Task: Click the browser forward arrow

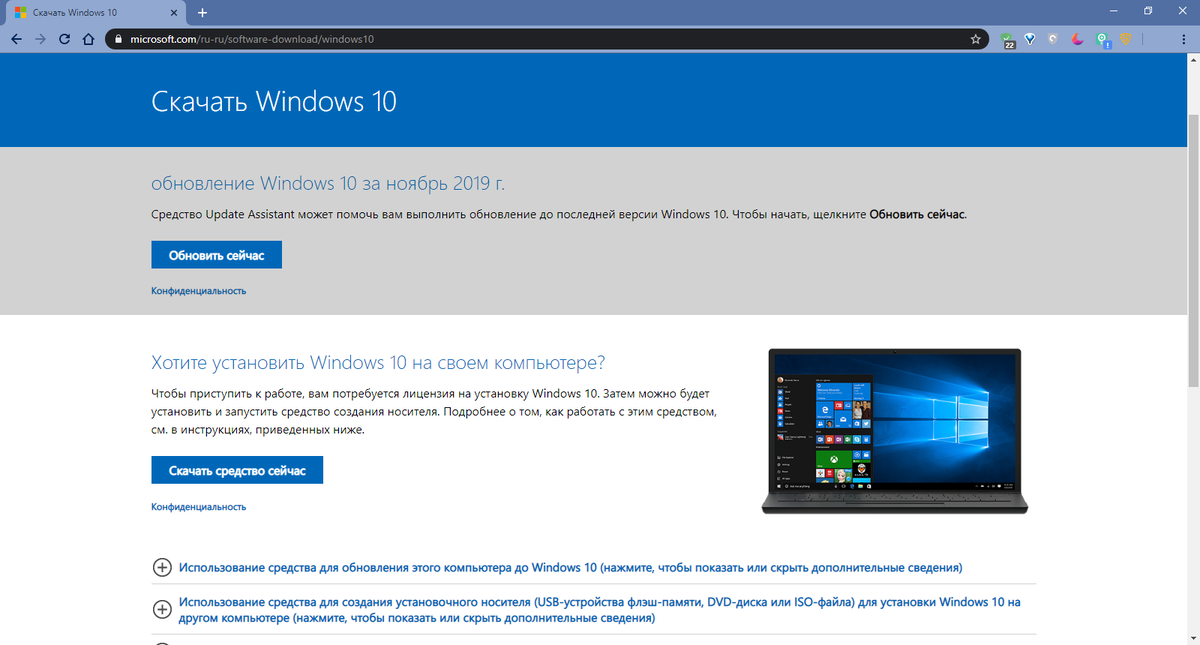Action: pos(40,39)
